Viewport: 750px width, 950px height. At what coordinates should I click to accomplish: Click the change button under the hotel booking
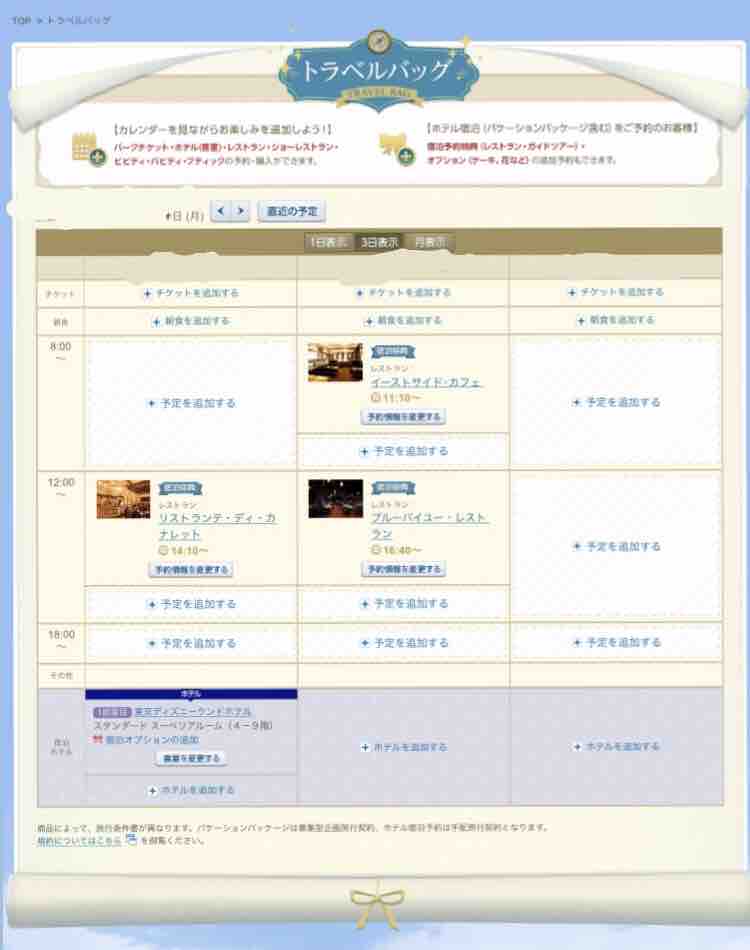(x=191, y=759)
